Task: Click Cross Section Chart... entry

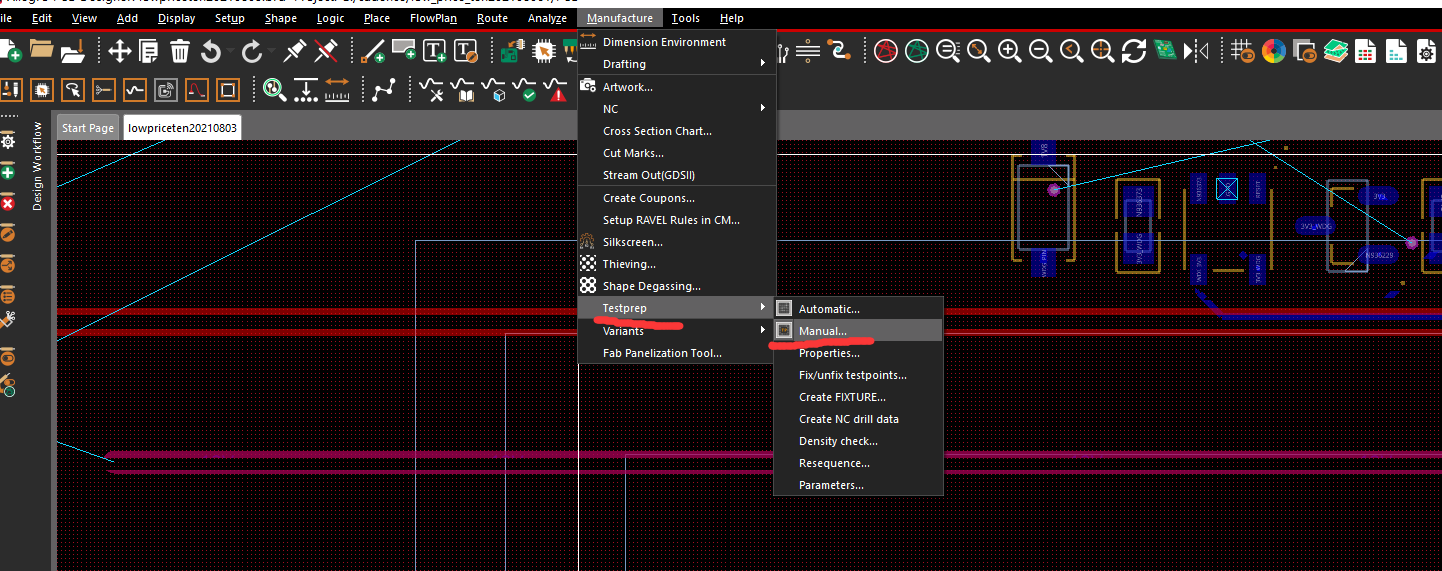Action: pos(677,131)
